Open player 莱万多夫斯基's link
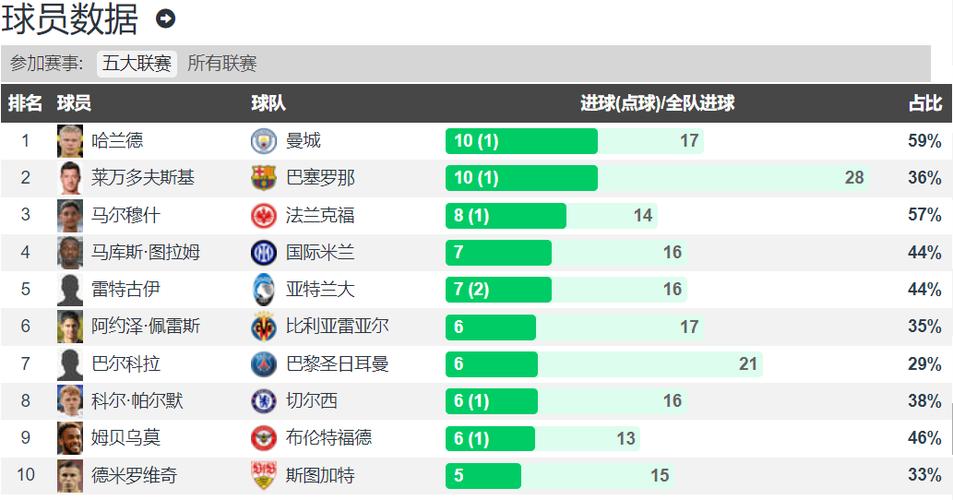 [143, 178]
